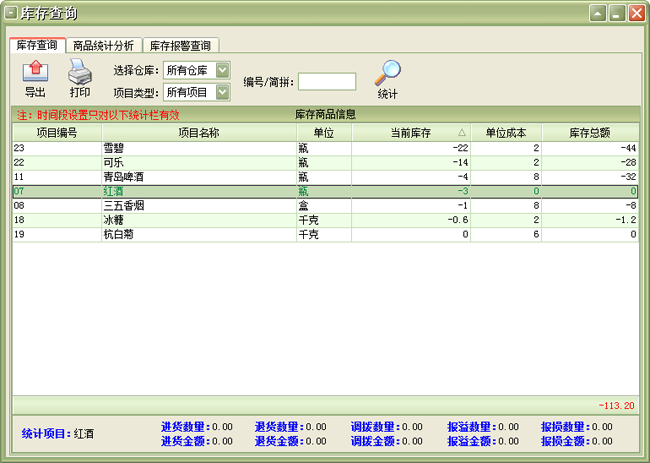650x463 pixels.
Task: Click the 导出 export icon
Action: (x=35, y=71)
